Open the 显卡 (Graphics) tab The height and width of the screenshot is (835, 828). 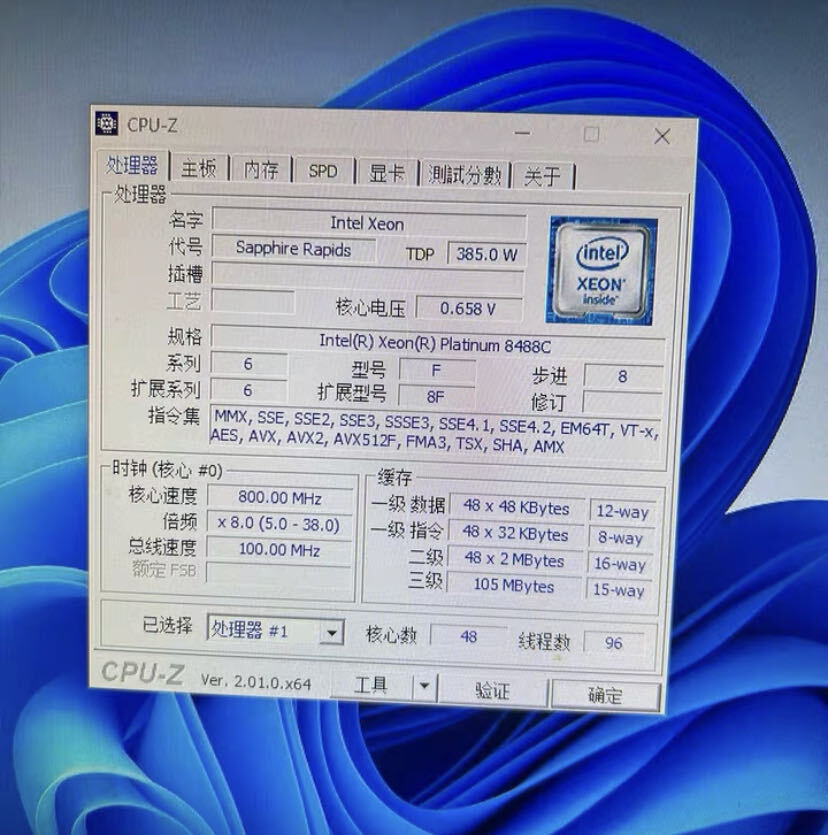click(386, 172)
